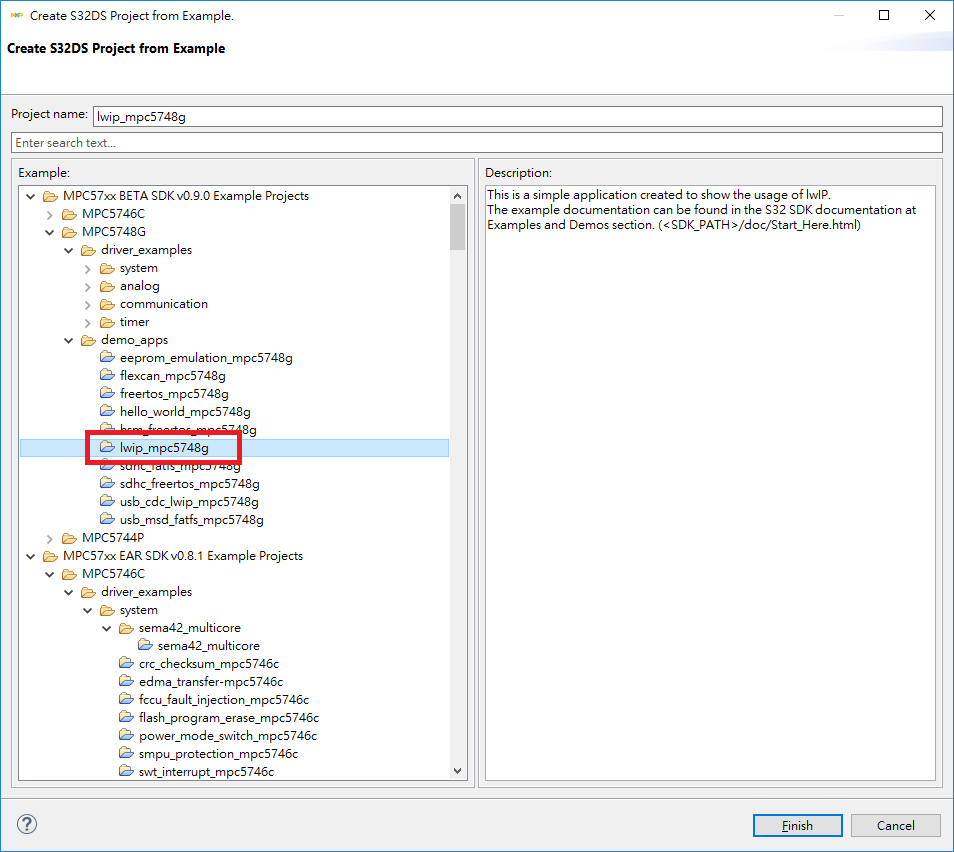Click crc_checksum_mpc5746c project icon

click(127, 663)
